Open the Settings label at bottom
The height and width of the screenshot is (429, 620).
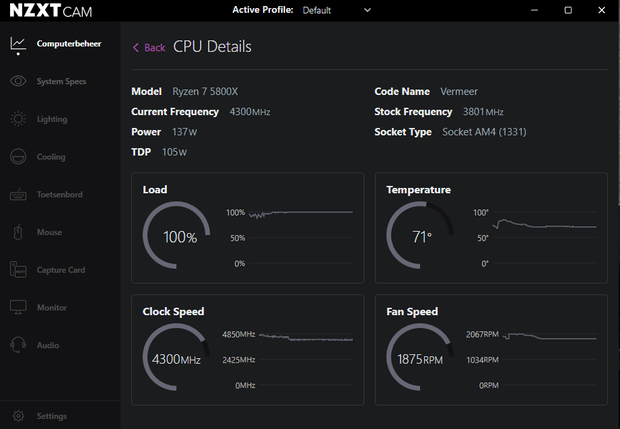(51, 416)
